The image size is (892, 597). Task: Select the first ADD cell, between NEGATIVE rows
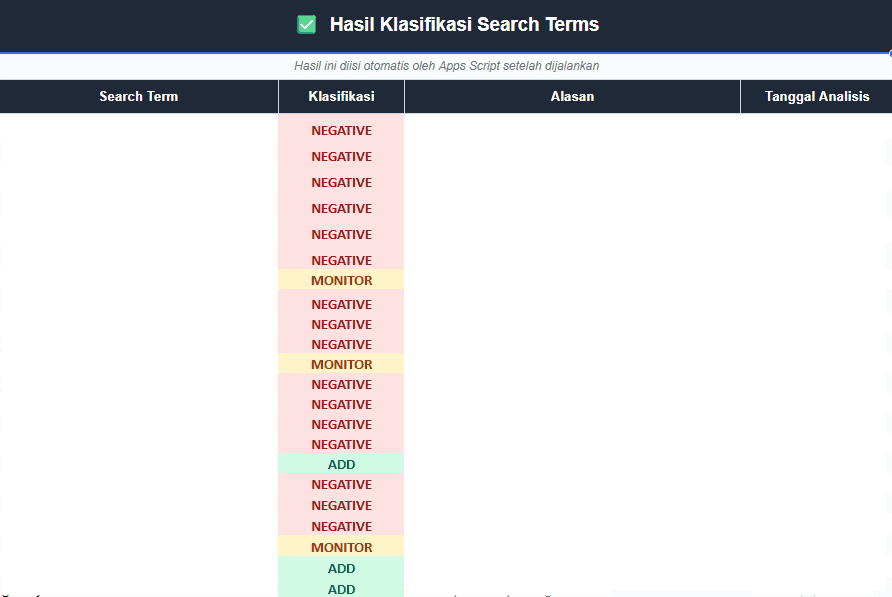[341, 464]
